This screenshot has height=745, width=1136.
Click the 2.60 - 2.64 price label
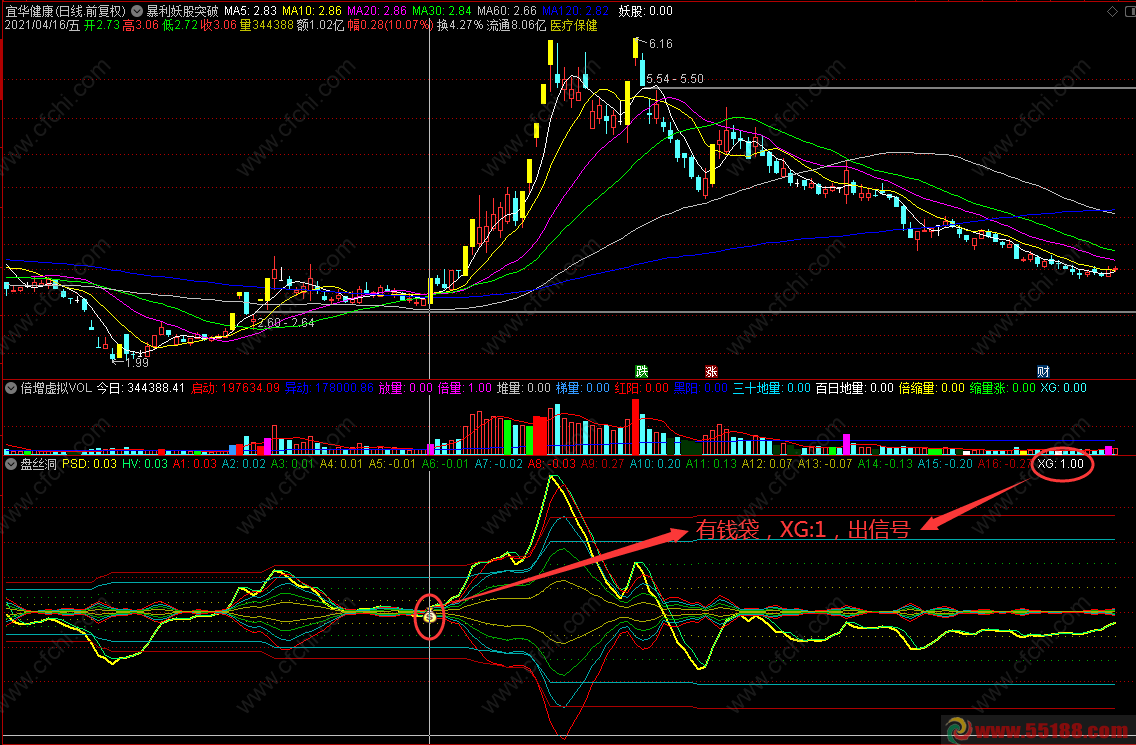pyautogui.click(x=285, y=322)
